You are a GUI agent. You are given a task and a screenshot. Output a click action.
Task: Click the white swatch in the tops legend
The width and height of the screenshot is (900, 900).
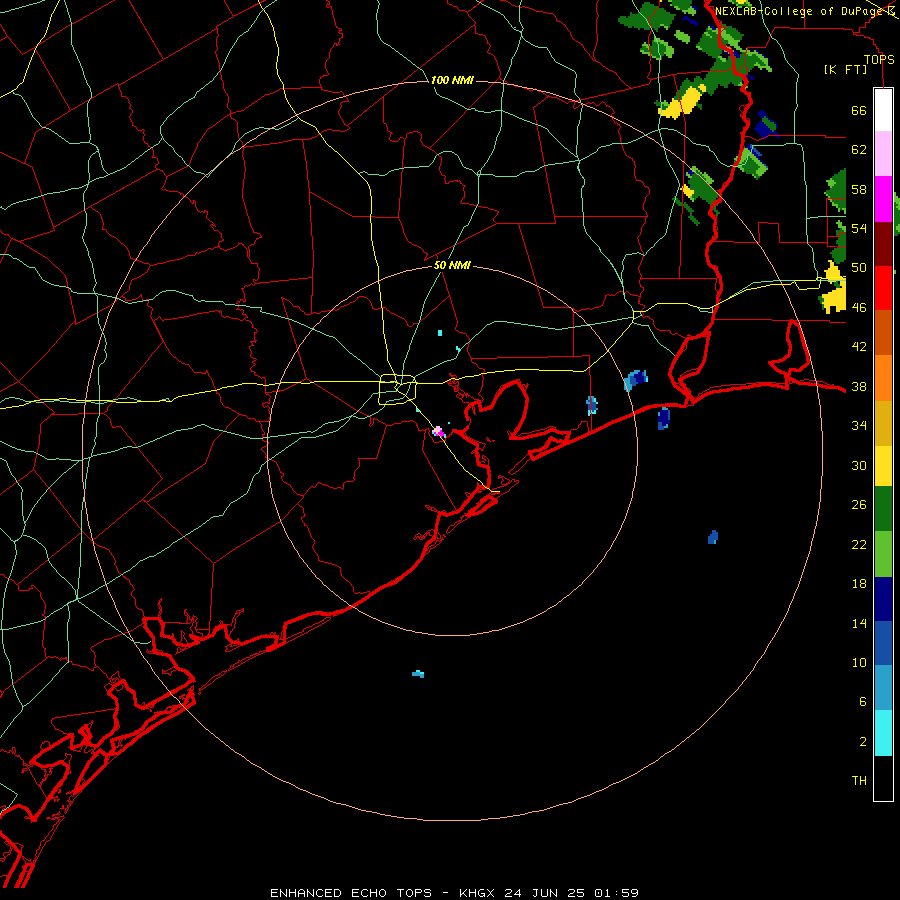(x=883, y=110)
